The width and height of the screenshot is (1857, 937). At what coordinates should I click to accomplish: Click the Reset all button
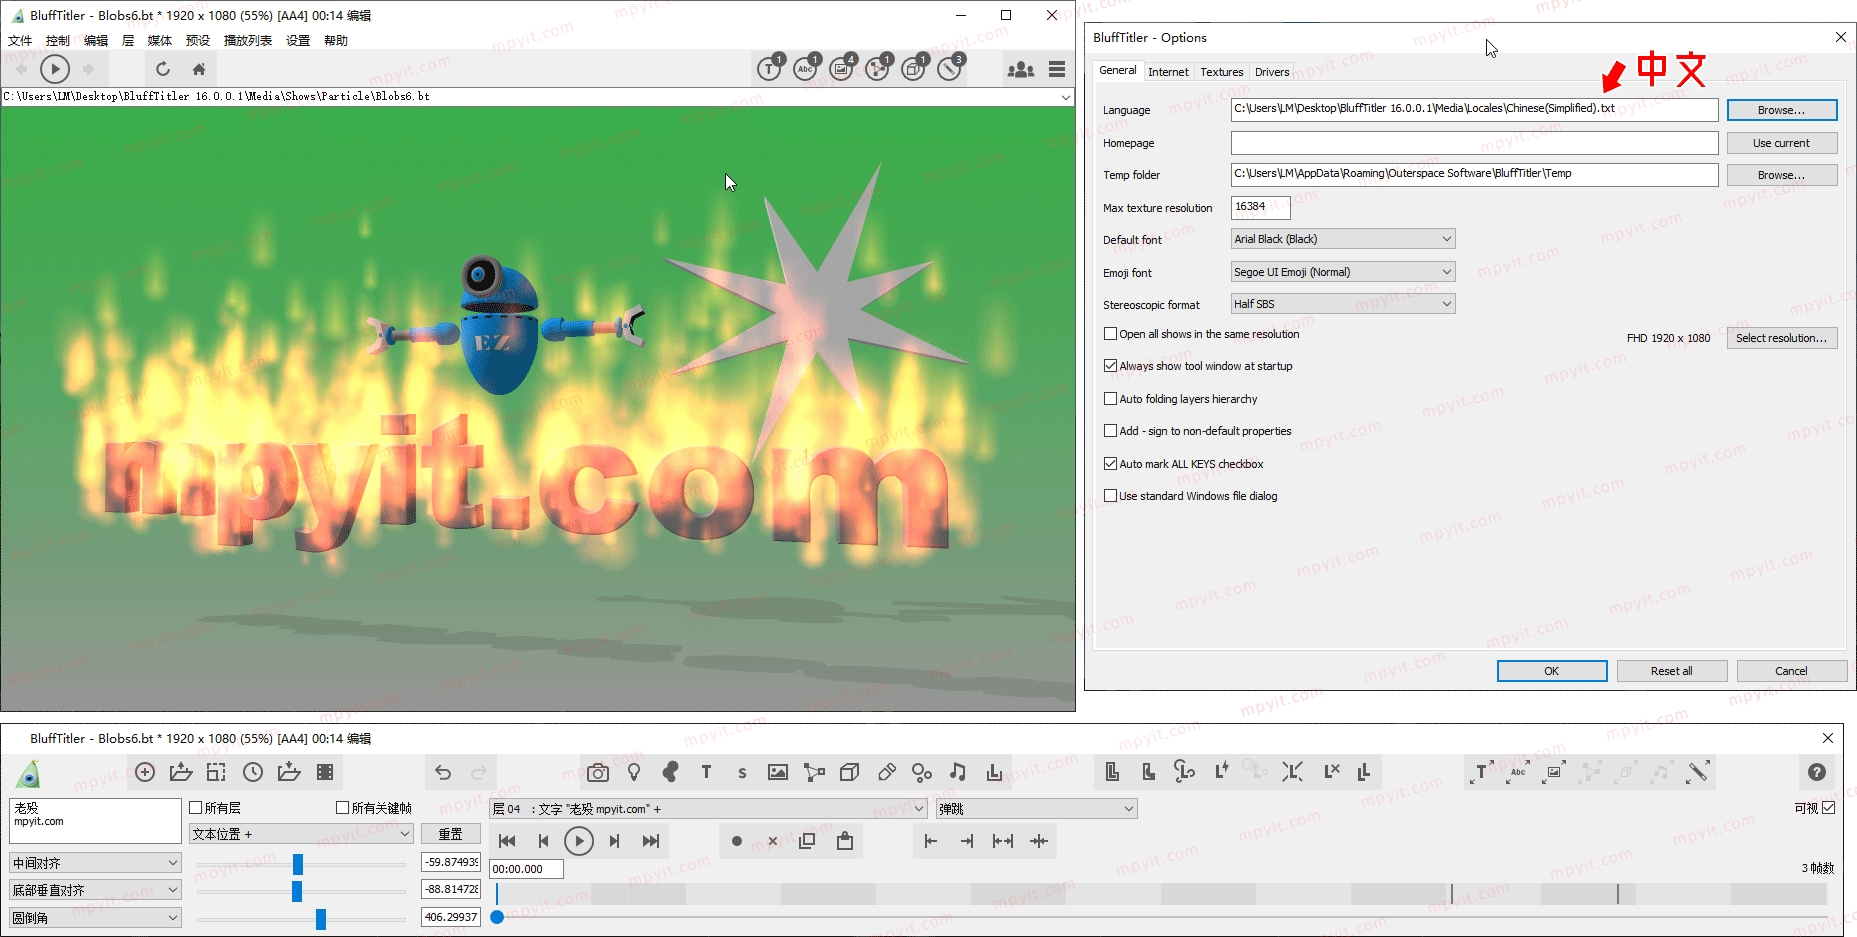click(x=1672, y=671)
